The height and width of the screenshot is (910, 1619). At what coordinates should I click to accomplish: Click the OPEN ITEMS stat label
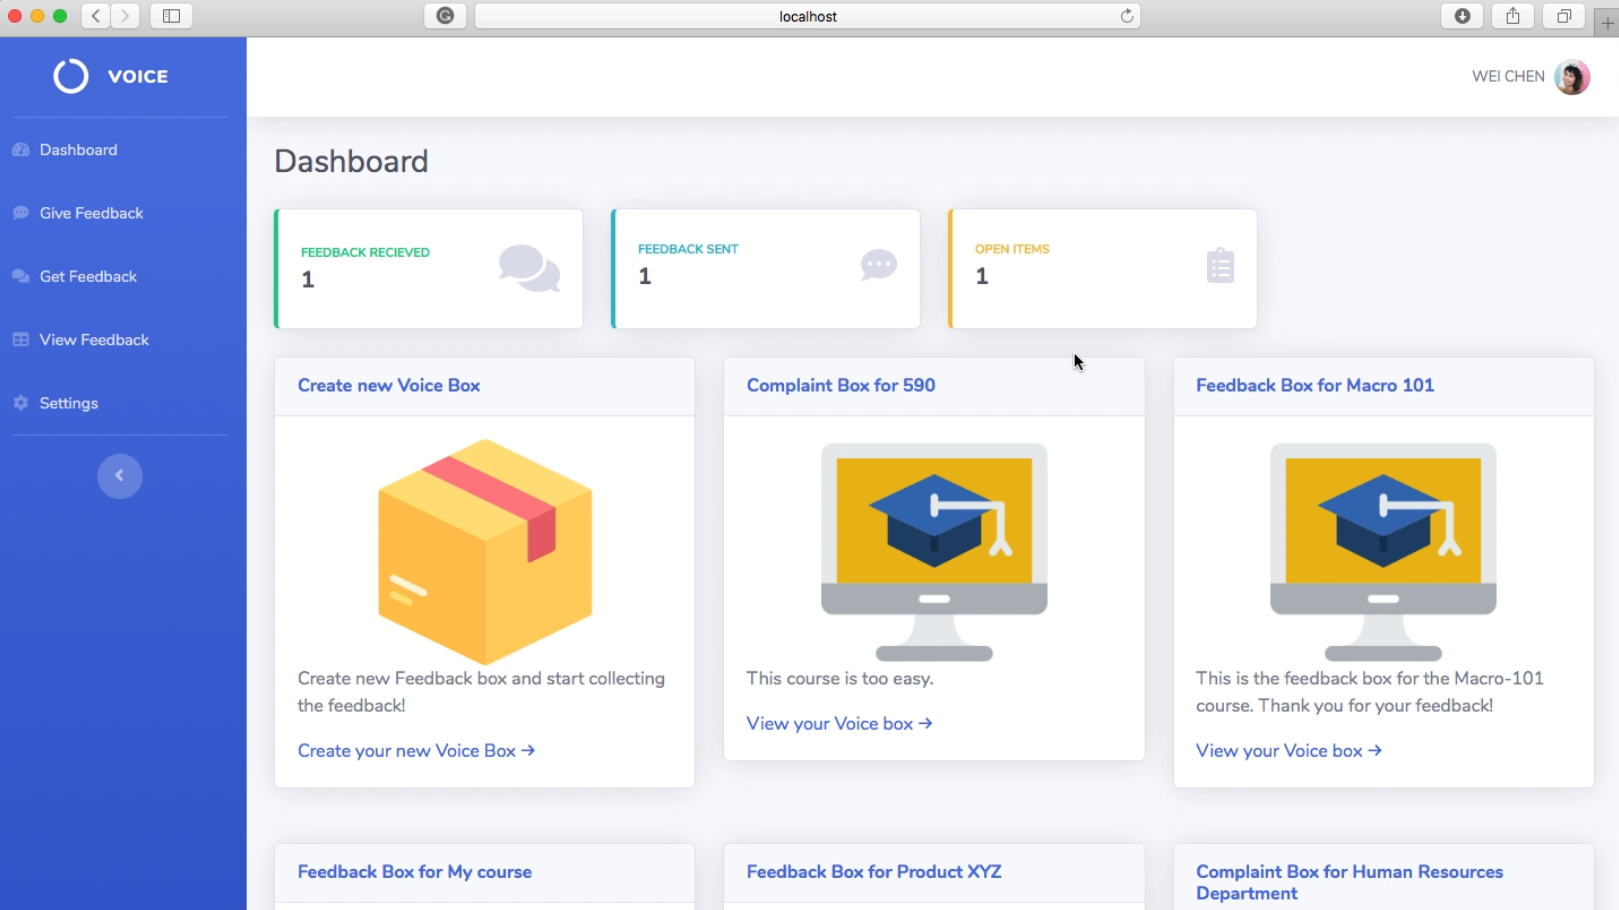(1012, 249)
